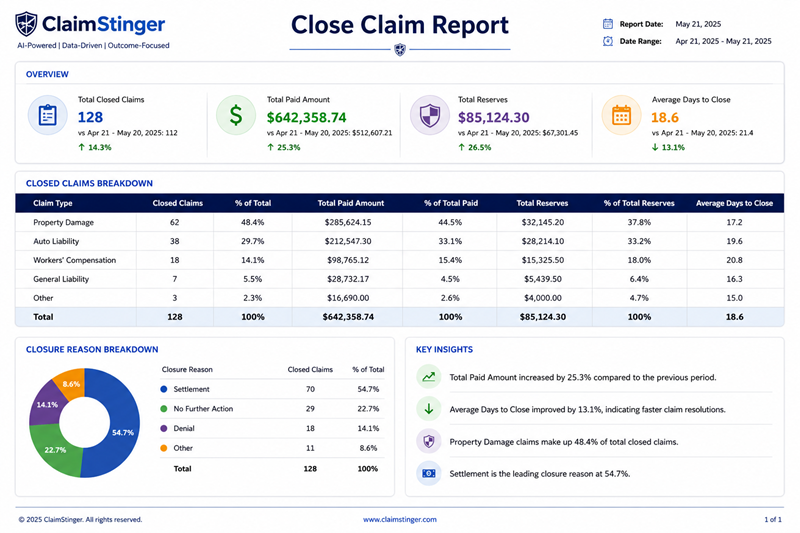Click the $28,732.17 paid amount cell
800x533 pixels.
click(x=348, y=279)
